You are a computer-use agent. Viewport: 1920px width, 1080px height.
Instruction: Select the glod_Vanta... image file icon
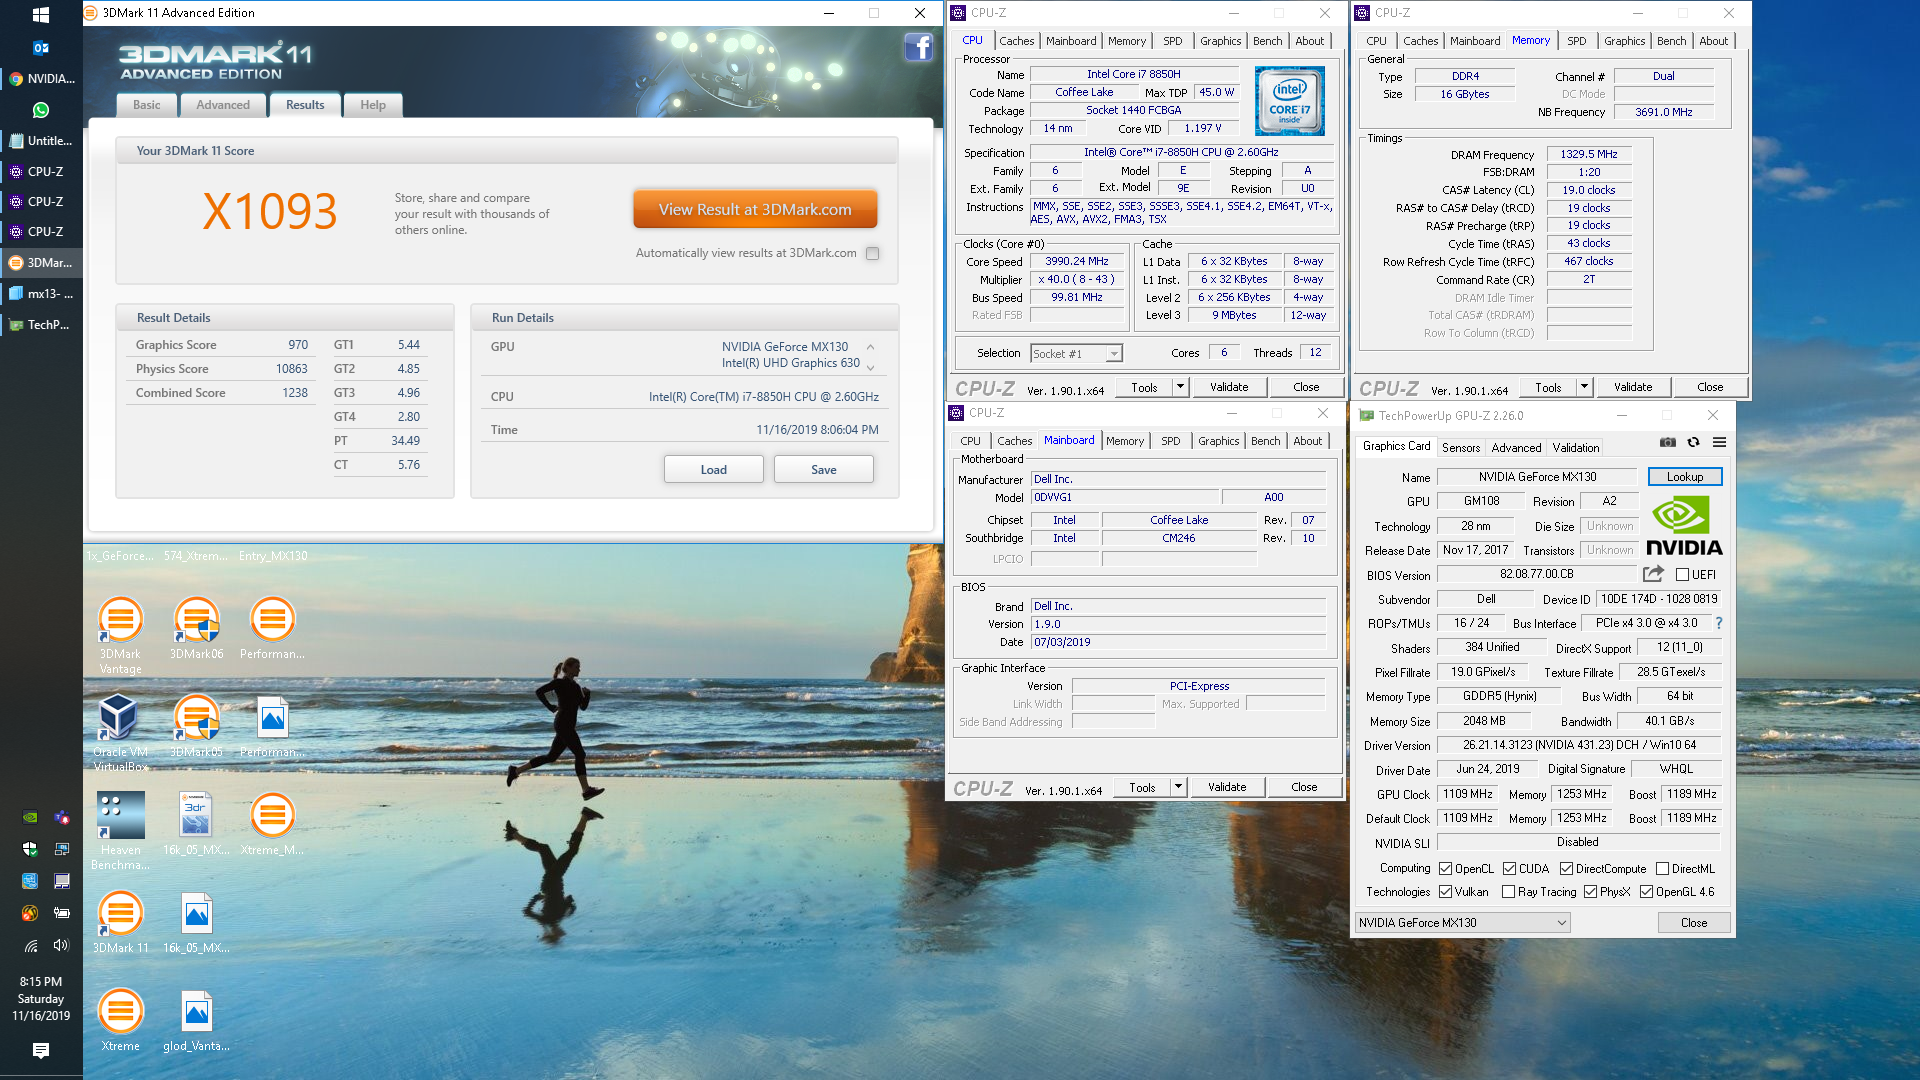tap(196, 1020)
